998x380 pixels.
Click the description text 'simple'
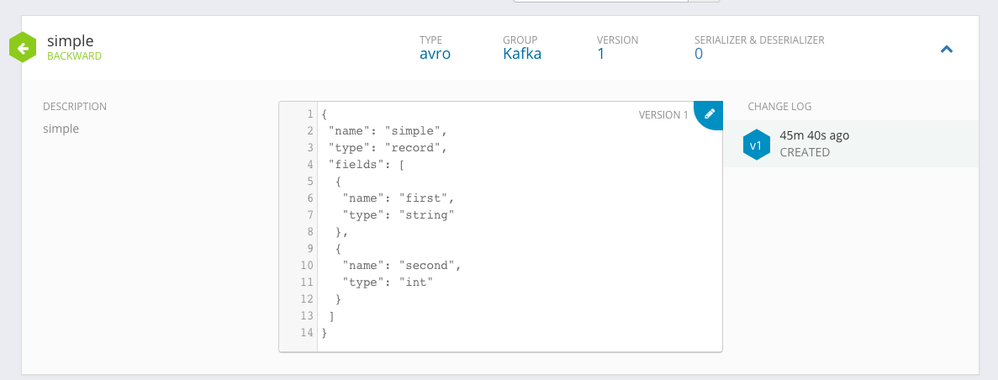pos(60,129)
